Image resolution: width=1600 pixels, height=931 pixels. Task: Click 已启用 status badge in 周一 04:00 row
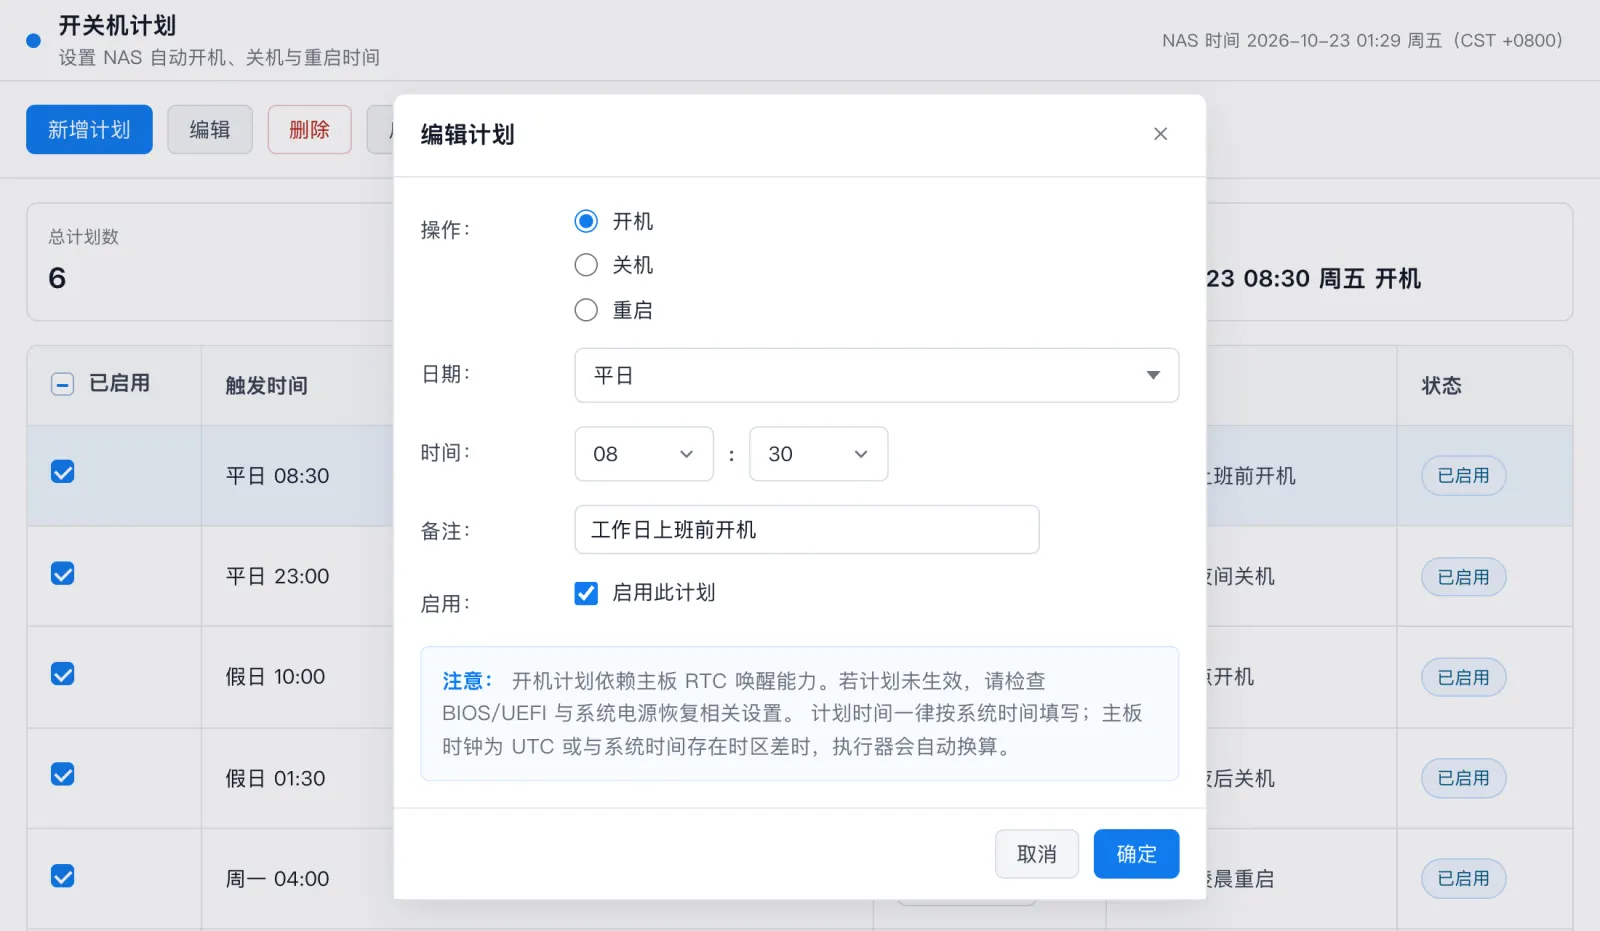pyautogui.click(x=1463, y=878)
